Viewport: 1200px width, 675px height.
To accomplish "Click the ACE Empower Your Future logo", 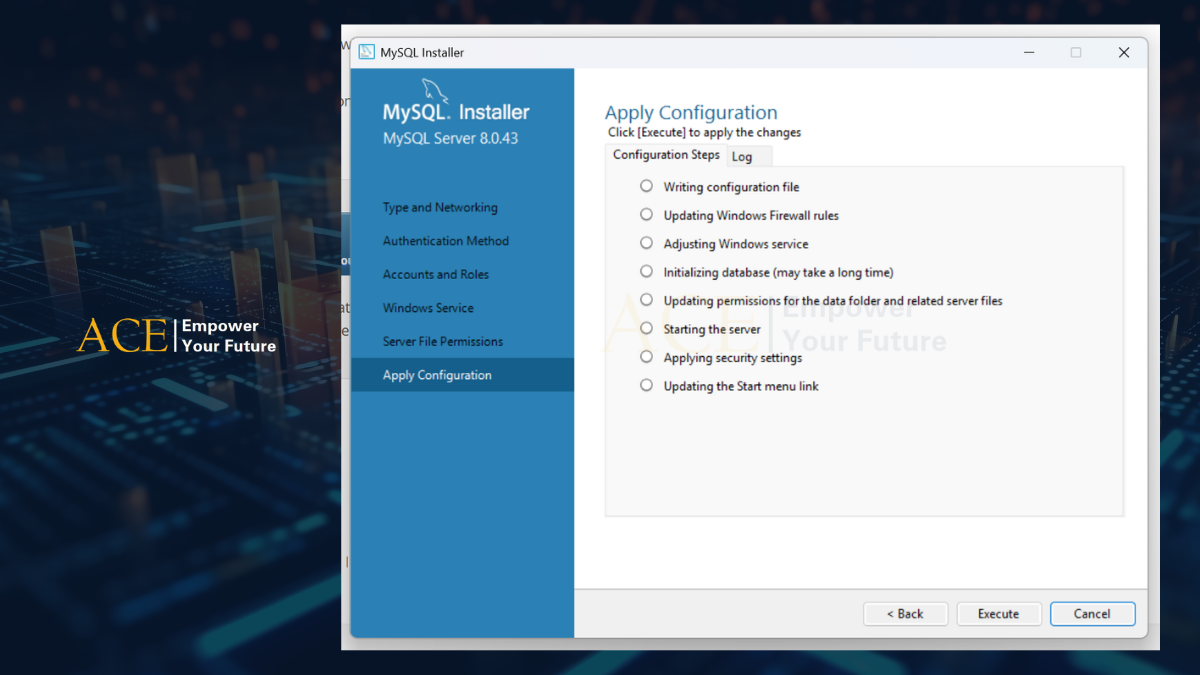I will [176, 336].
